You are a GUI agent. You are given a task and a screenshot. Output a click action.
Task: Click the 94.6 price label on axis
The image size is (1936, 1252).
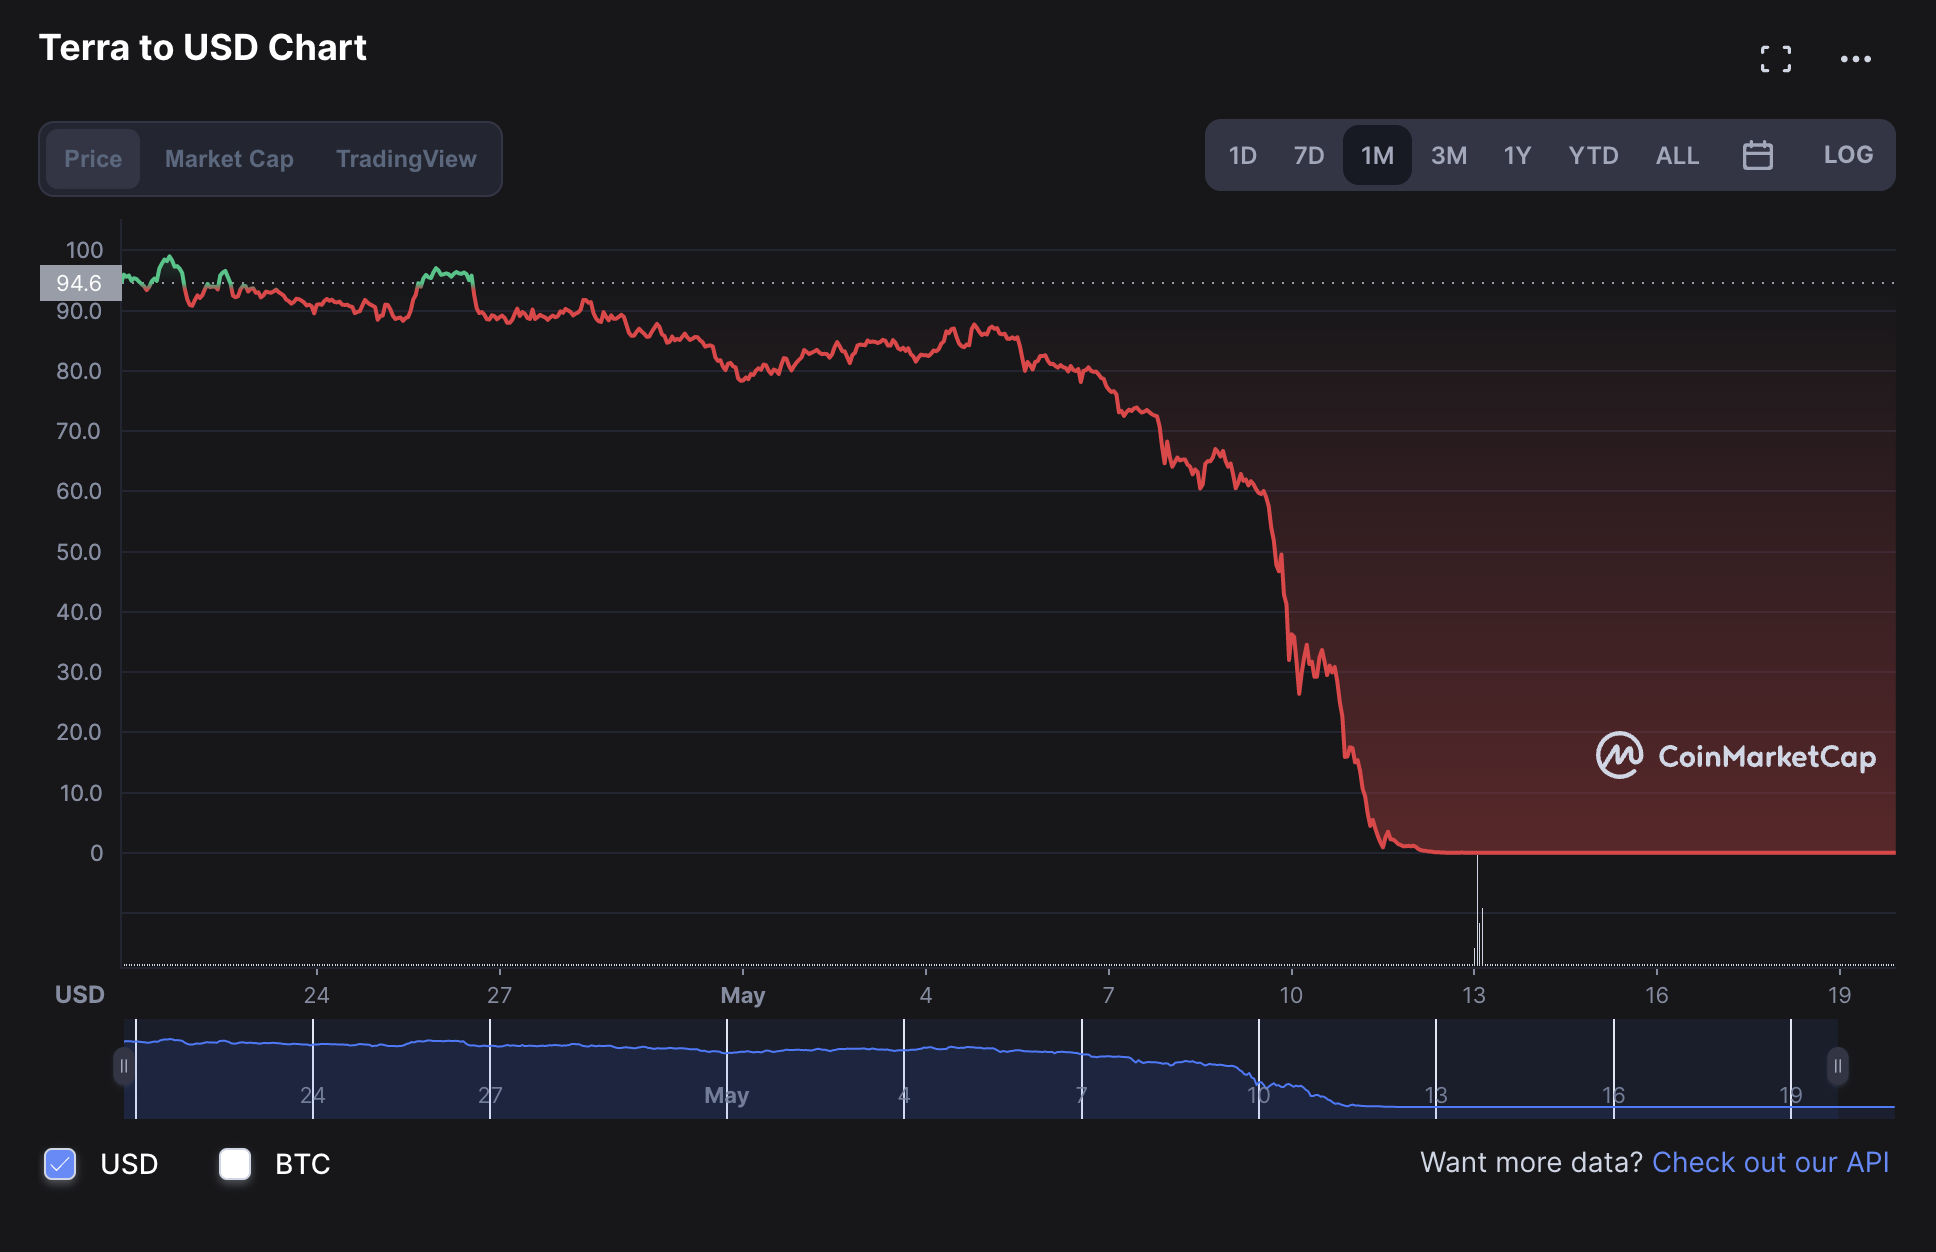[80, 283]
